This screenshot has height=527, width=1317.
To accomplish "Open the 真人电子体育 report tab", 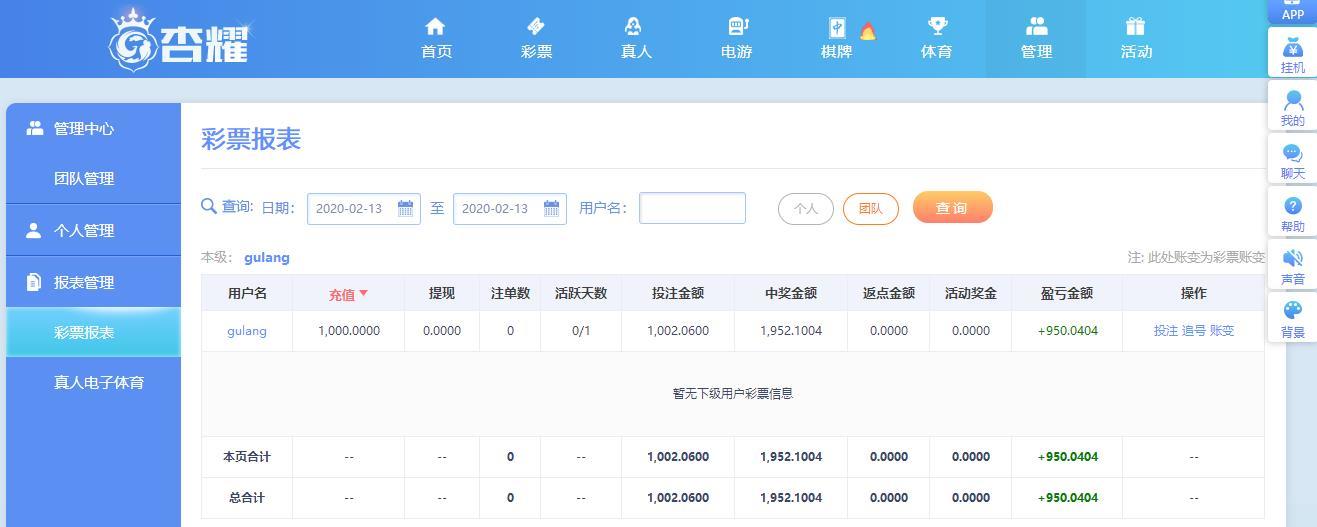I will click(98, 382).
